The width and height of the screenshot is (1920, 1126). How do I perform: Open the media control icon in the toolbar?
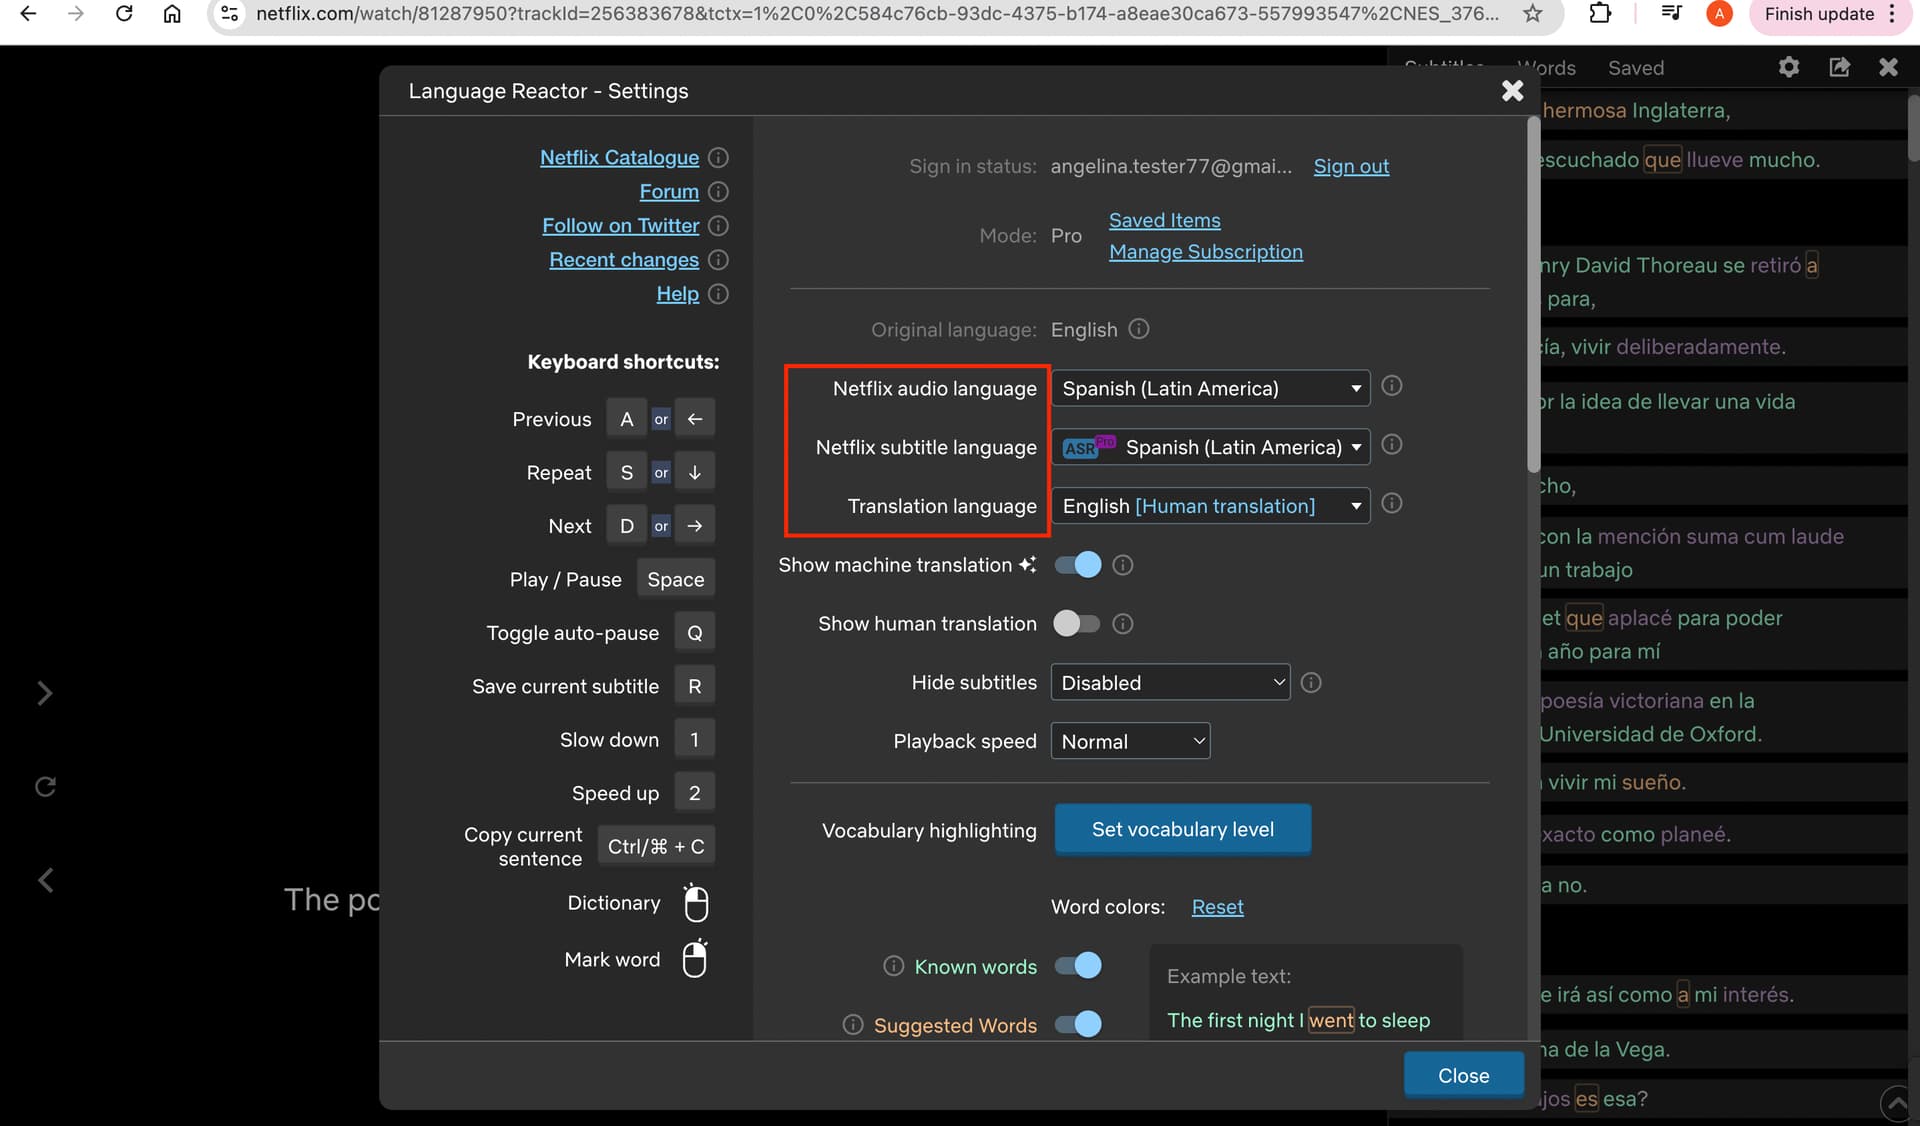(x=1671, y=14)
